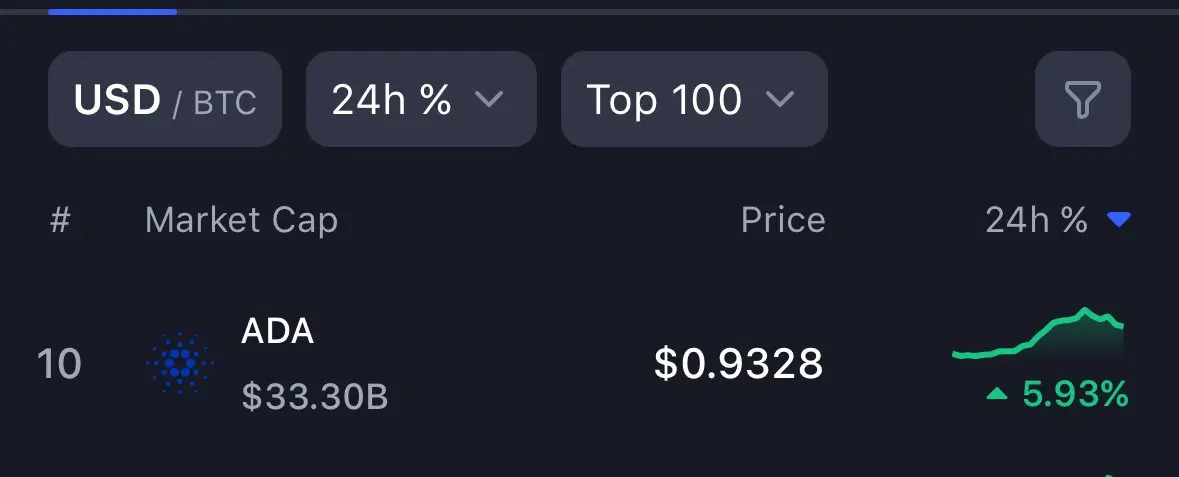The height and width of the screenshot is (477, 1179).
Task: Click the chevron beside Top 100
Action: pyautogui.click(x=779, y=99)
